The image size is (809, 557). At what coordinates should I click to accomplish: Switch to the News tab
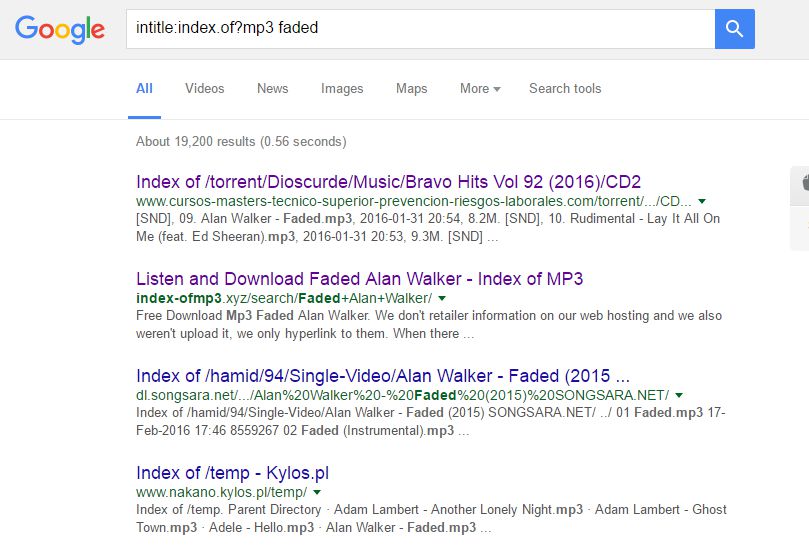click(272, 89)
